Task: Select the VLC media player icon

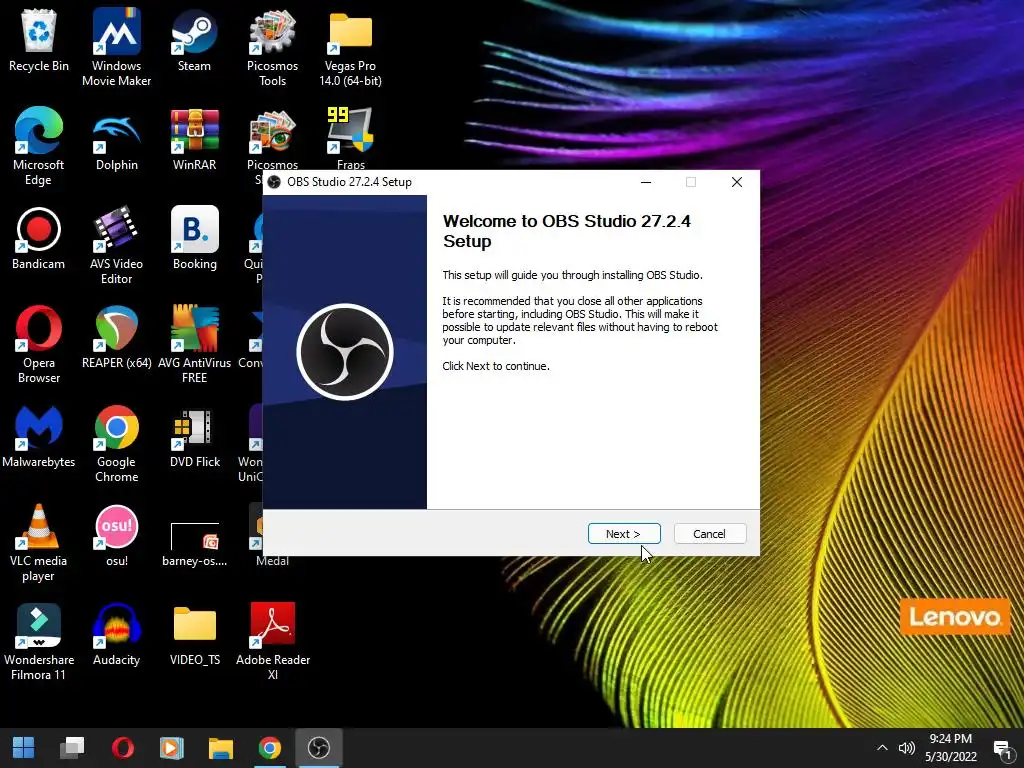Action: point(39,543)
